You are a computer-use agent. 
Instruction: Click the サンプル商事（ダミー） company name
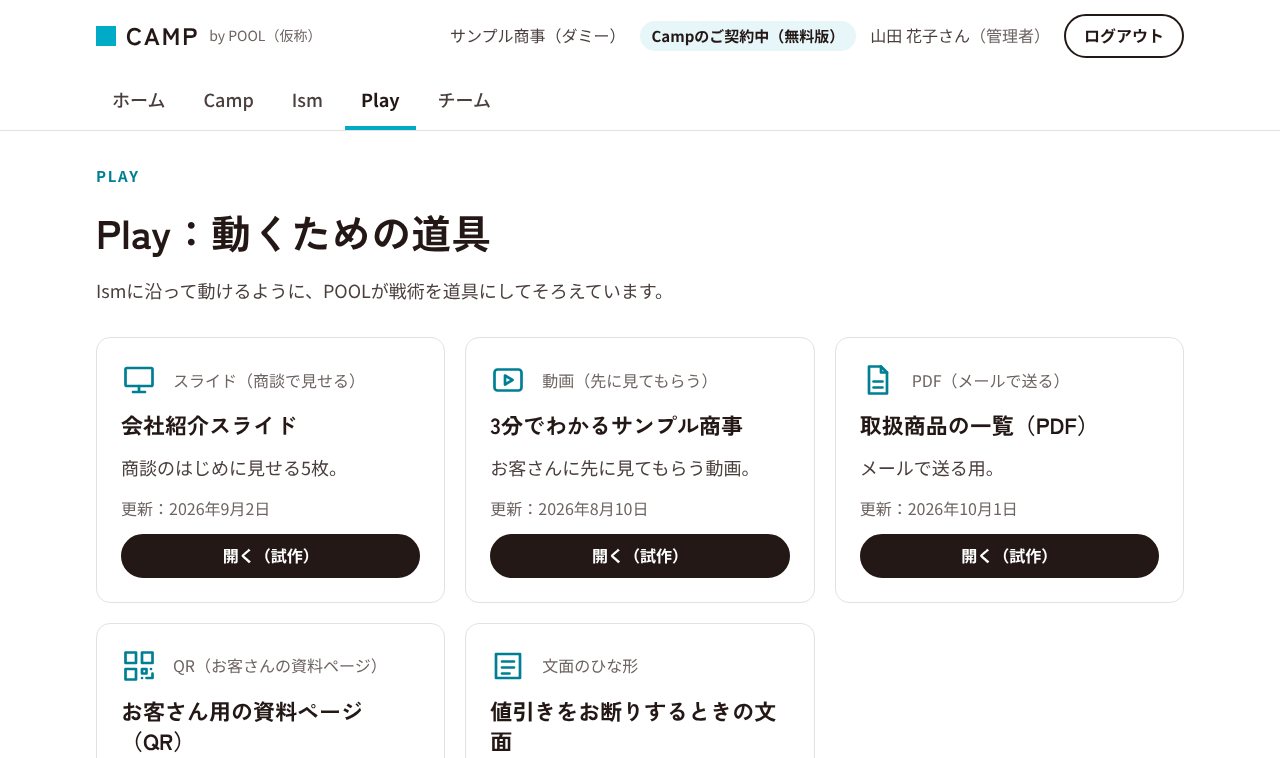pyautogui.click(x=538, y=36)
